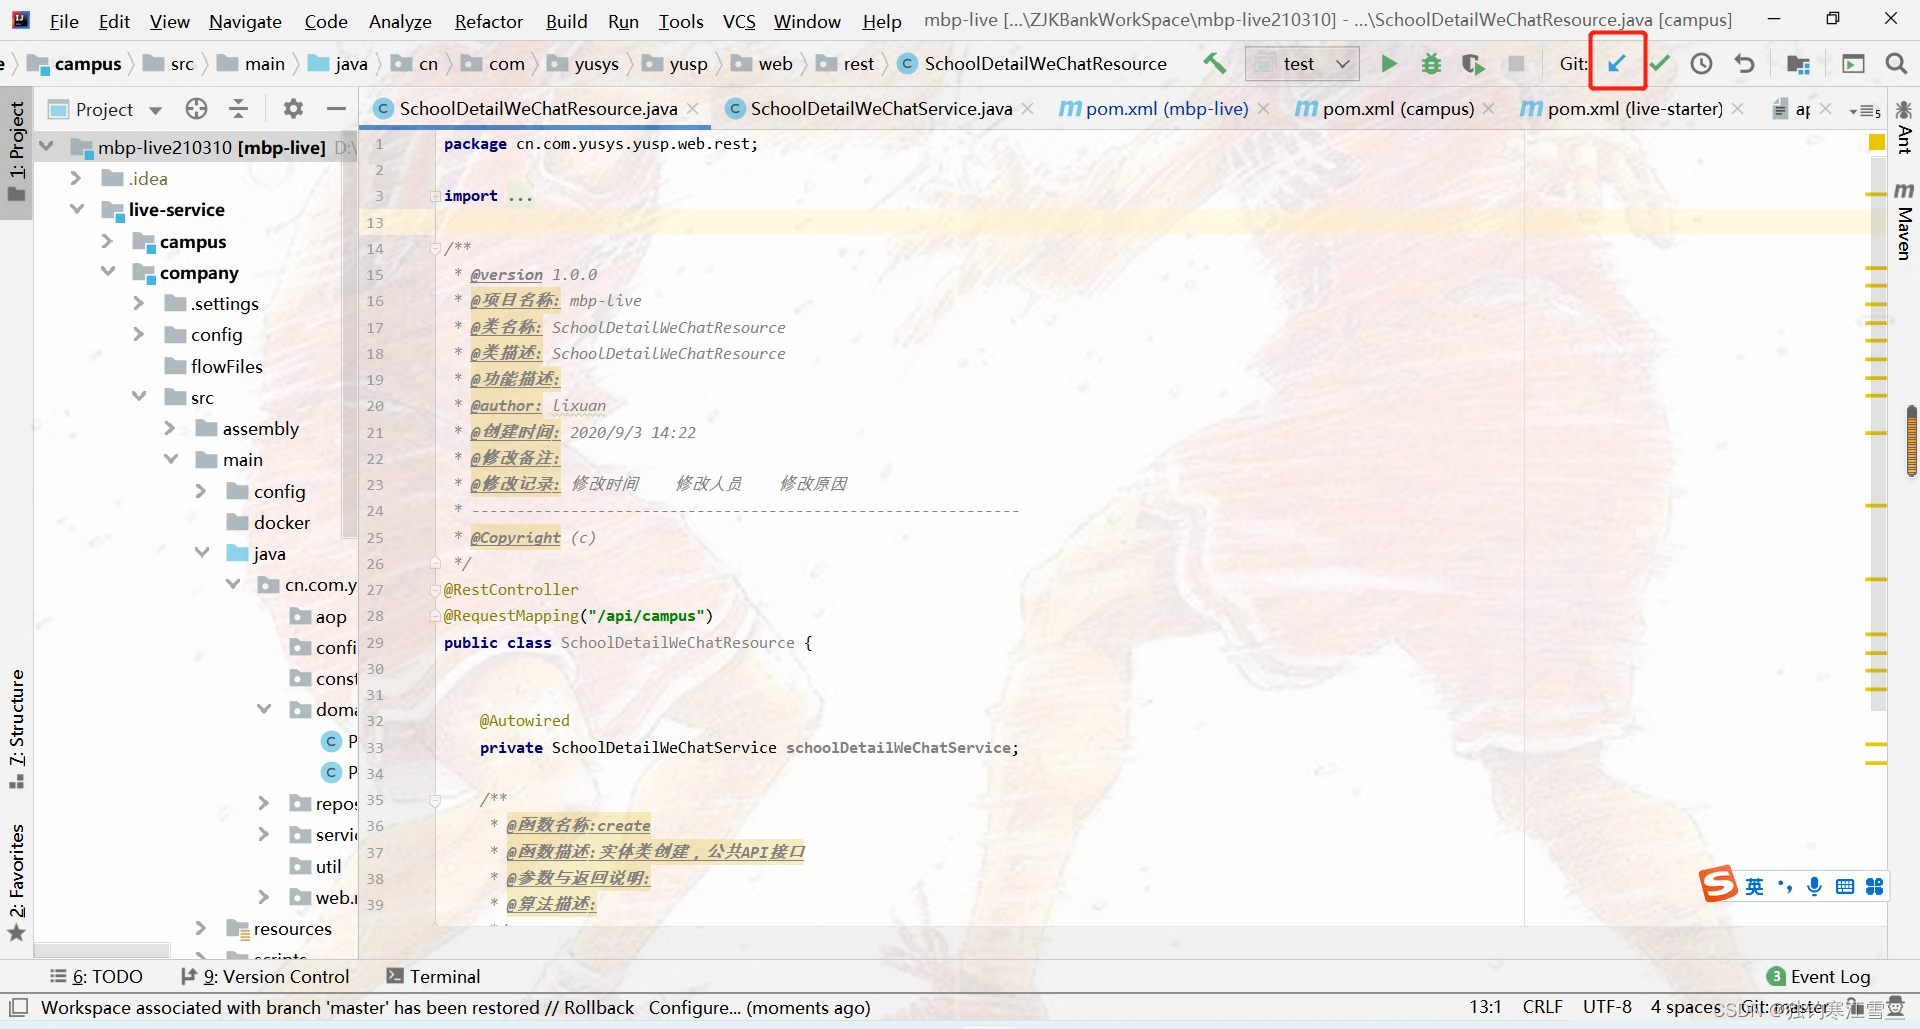
Task: Click Collapse All icon in Project panel
Action: [x=238, y=108]
